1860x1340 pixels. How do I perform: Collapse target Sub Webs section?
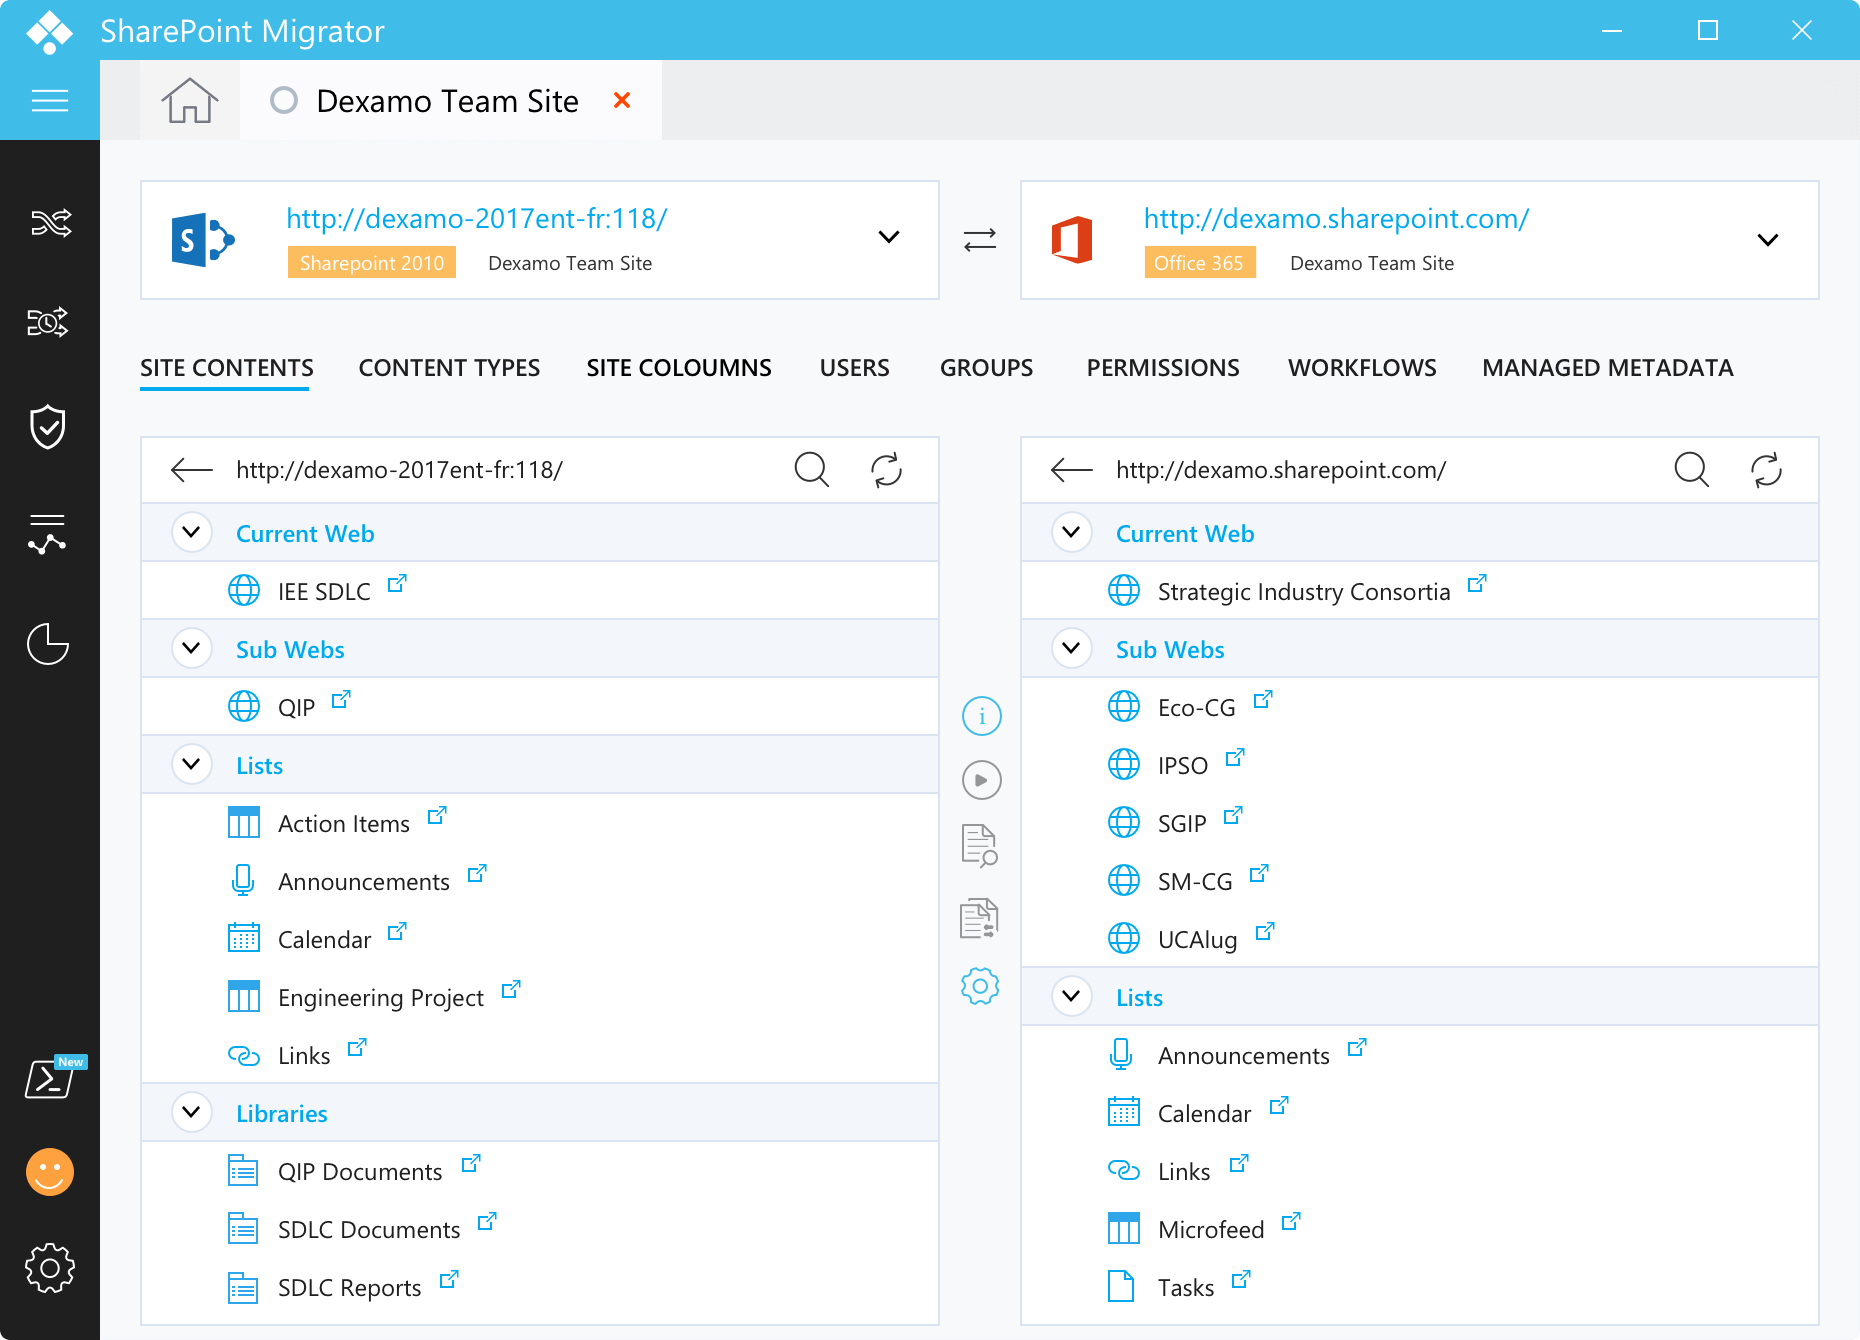[1071, 648]
